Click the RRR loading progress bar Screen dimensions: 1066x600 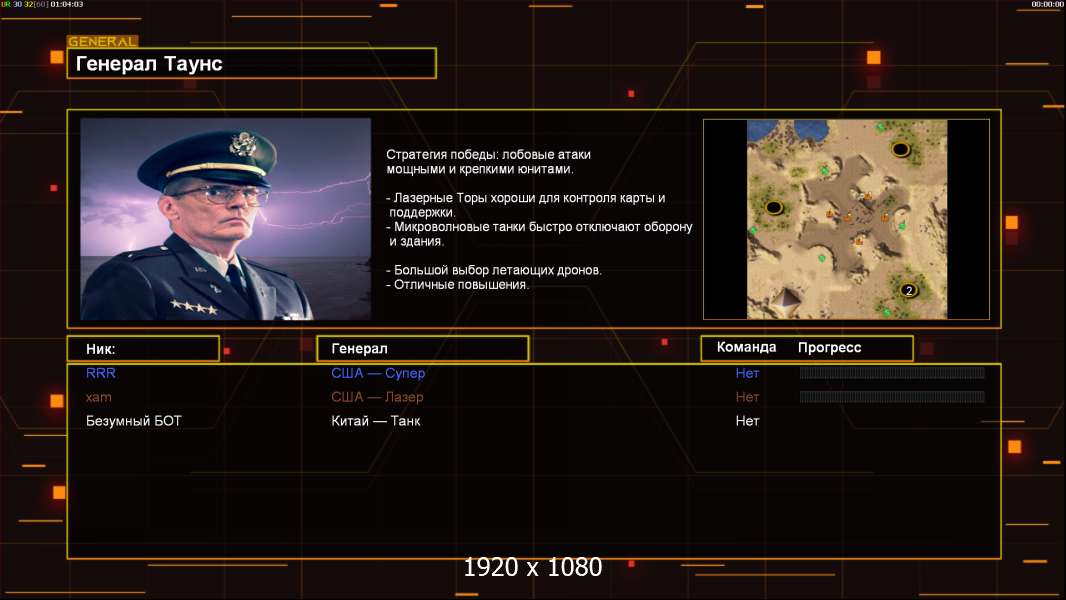tap(892, 372)
